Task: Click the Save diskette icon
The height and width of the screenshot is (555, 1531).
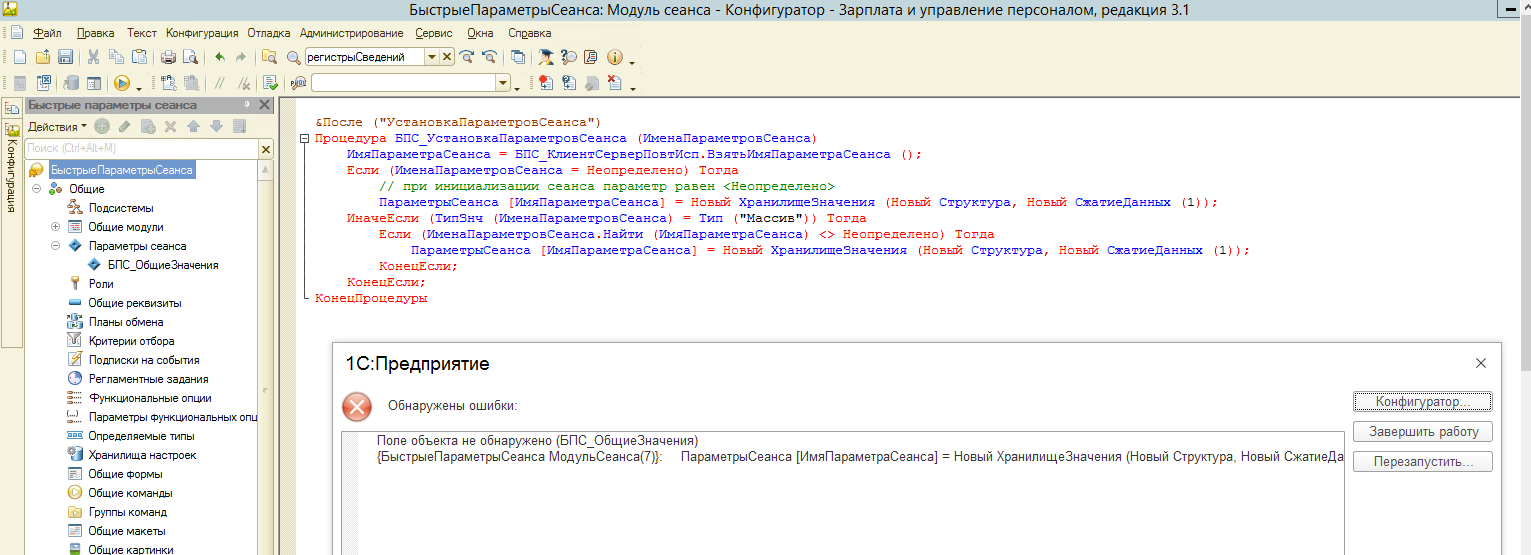Action: point(66,57)
